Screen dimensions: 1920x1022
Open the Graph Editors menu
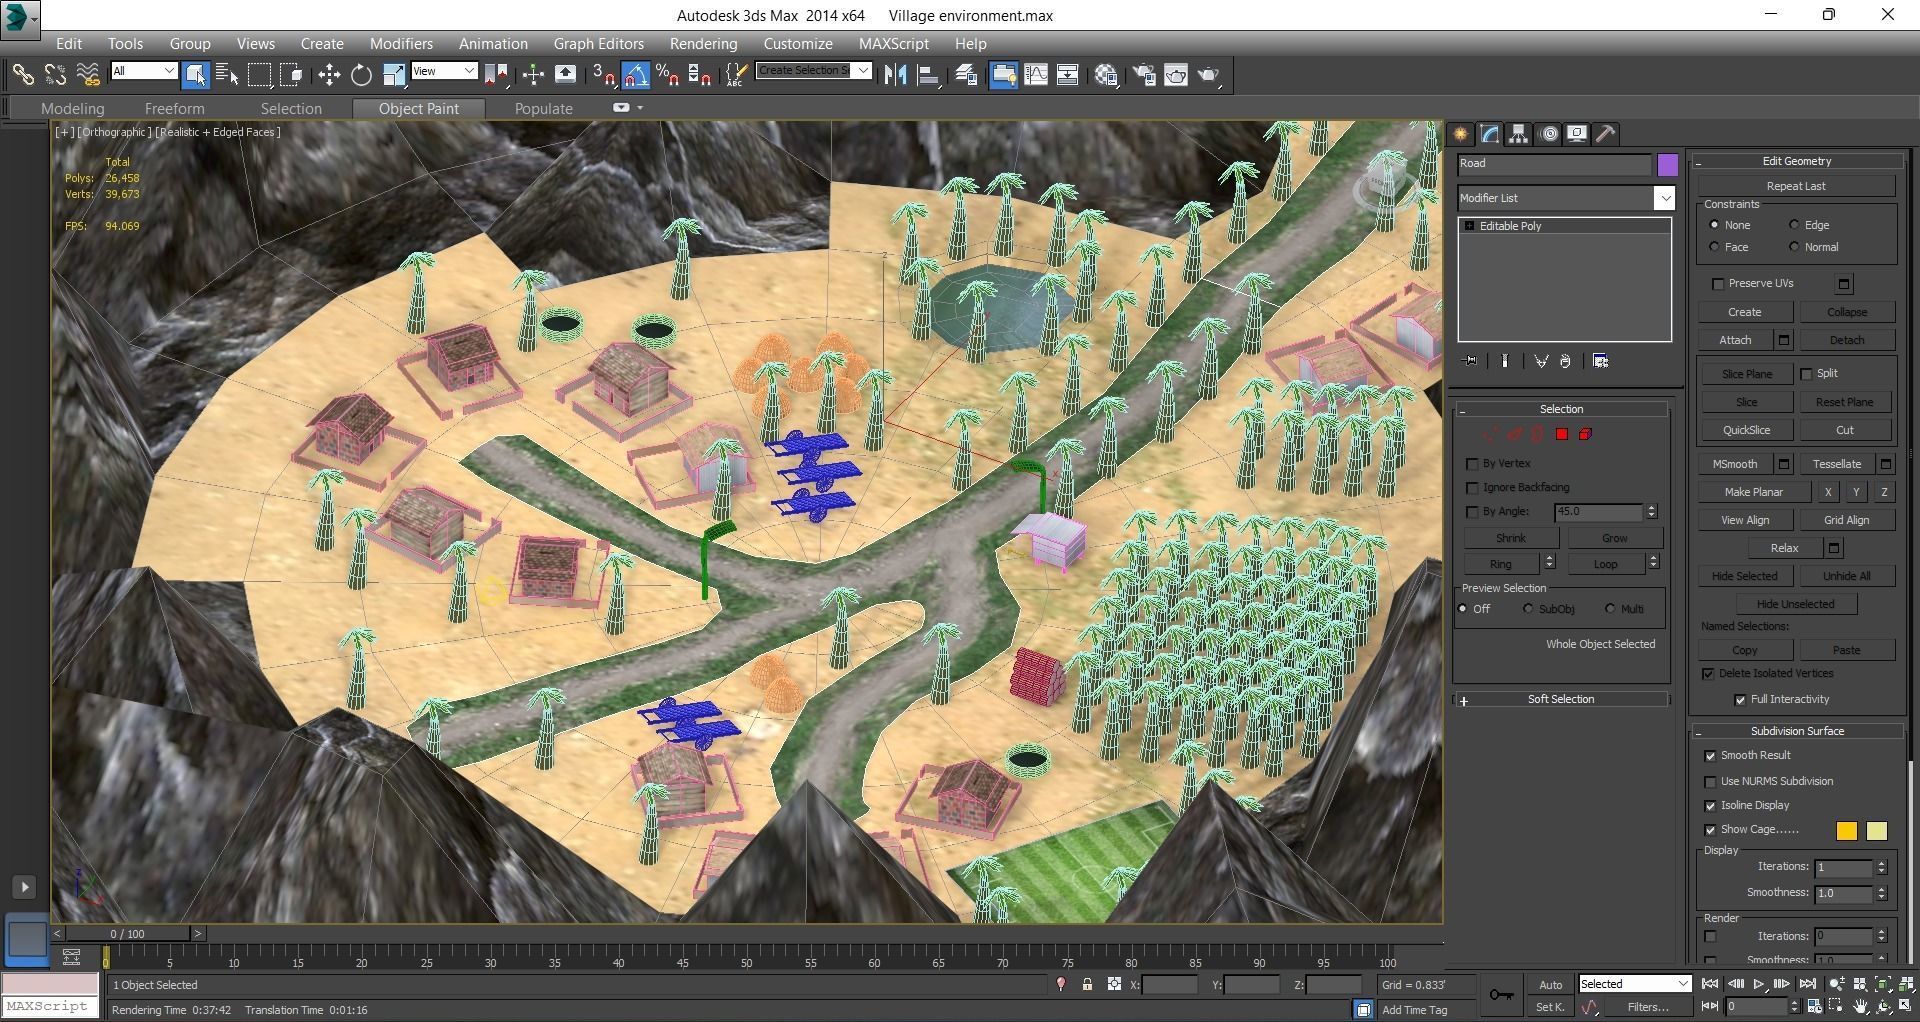[598, 44]
